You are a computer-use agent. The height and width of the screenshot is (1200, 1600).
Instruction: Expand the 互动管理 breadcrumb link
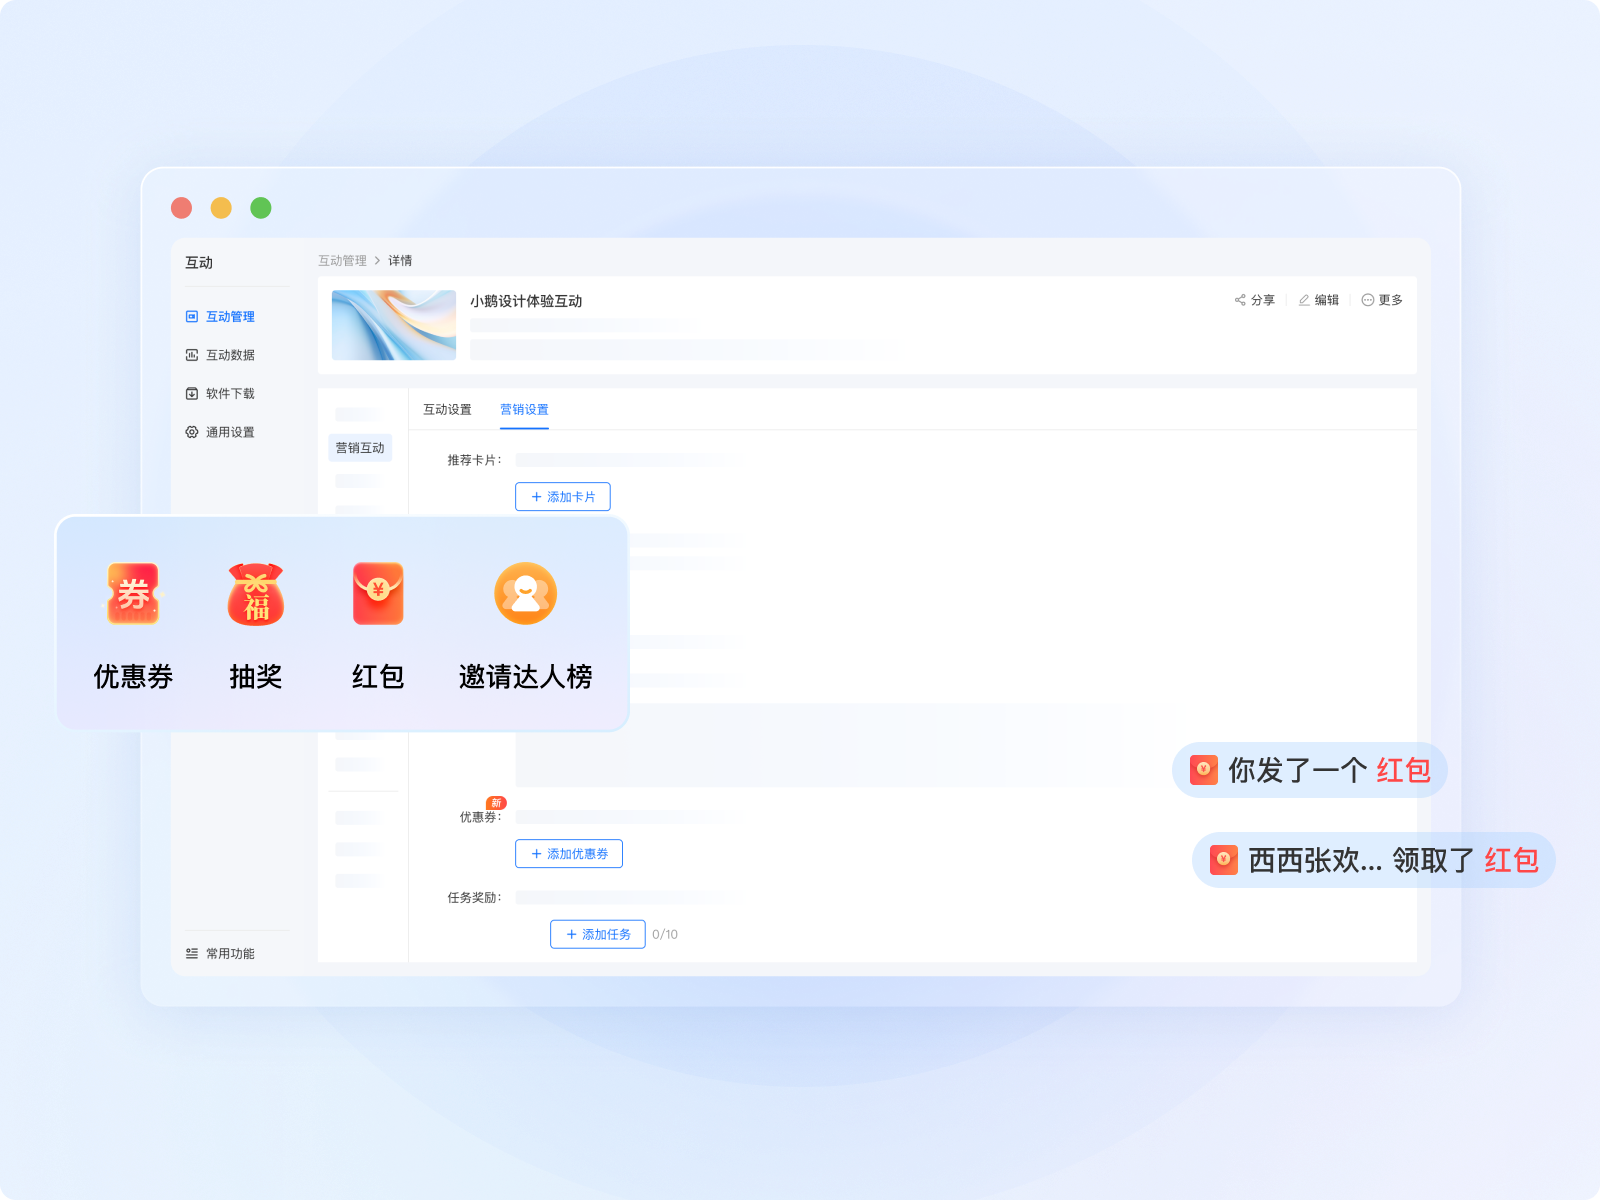tap(341, 260)
